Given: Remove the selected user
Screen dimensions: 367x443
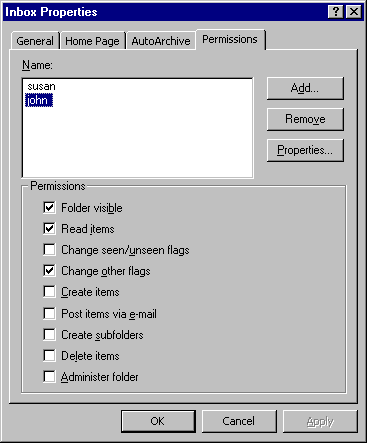Looking at the screenshot, I should [305, 119].
